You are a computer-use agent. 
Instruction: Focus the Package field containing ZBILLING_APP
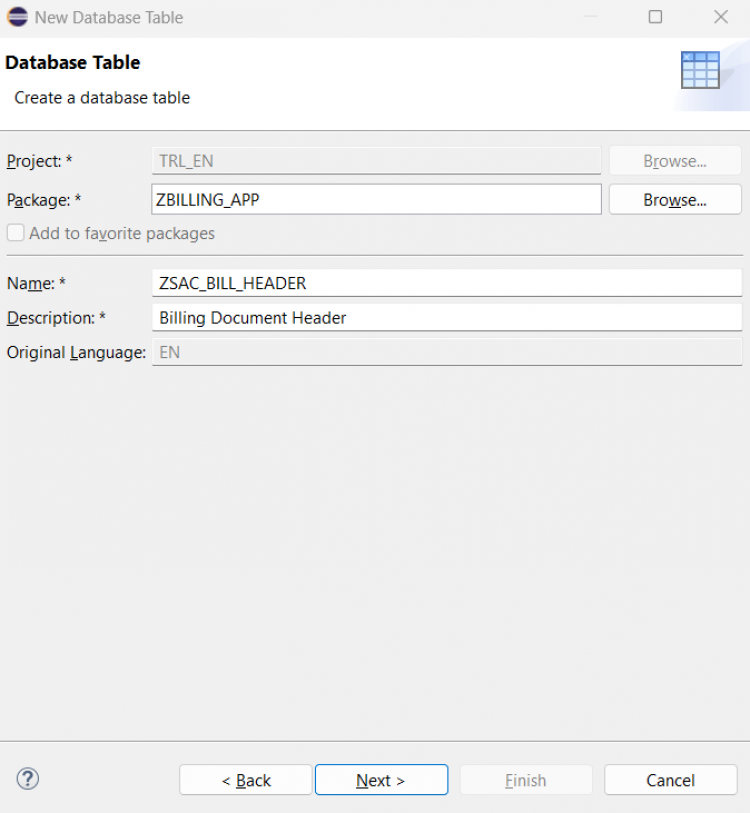pos(376,200)
